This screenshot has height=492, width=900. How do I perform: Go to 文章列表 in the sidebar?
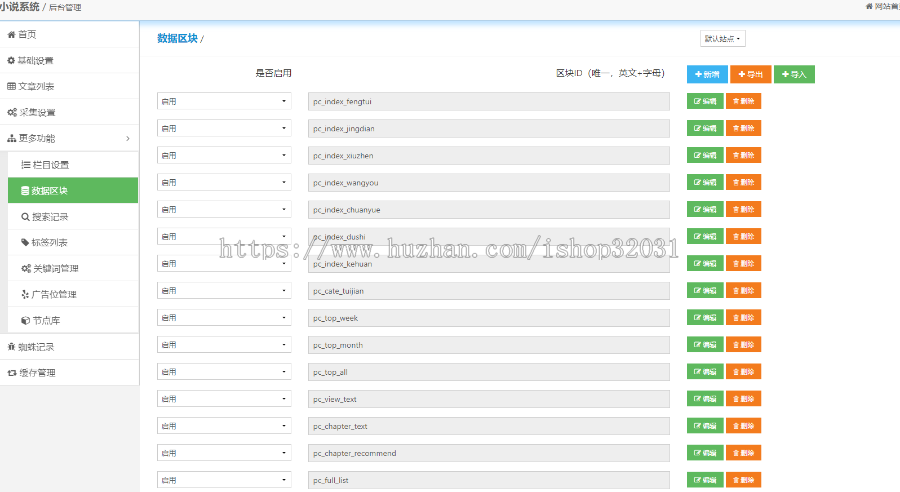[69, 86]
